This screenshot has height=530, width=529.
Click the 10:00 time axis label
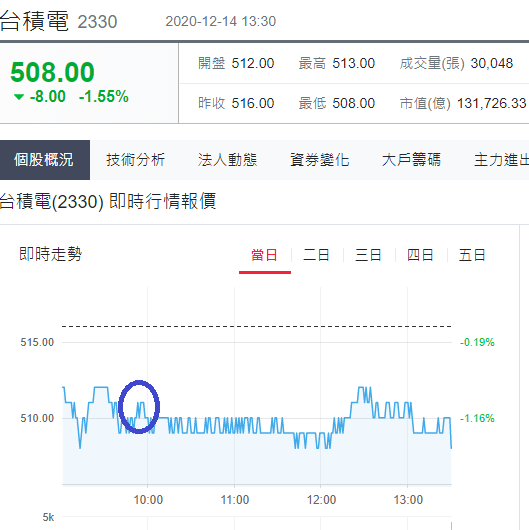(148, 500)
